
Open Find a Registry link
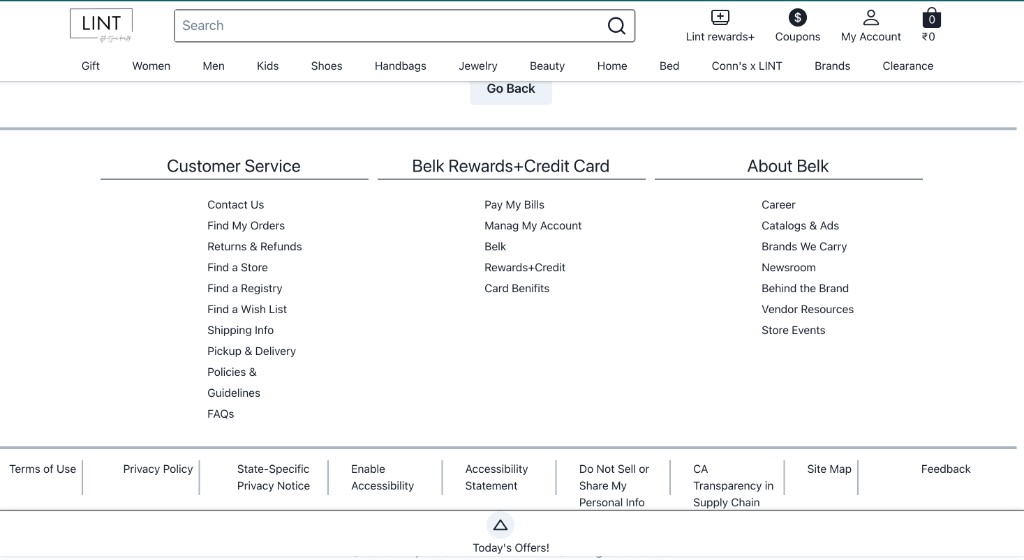point(245,288)
